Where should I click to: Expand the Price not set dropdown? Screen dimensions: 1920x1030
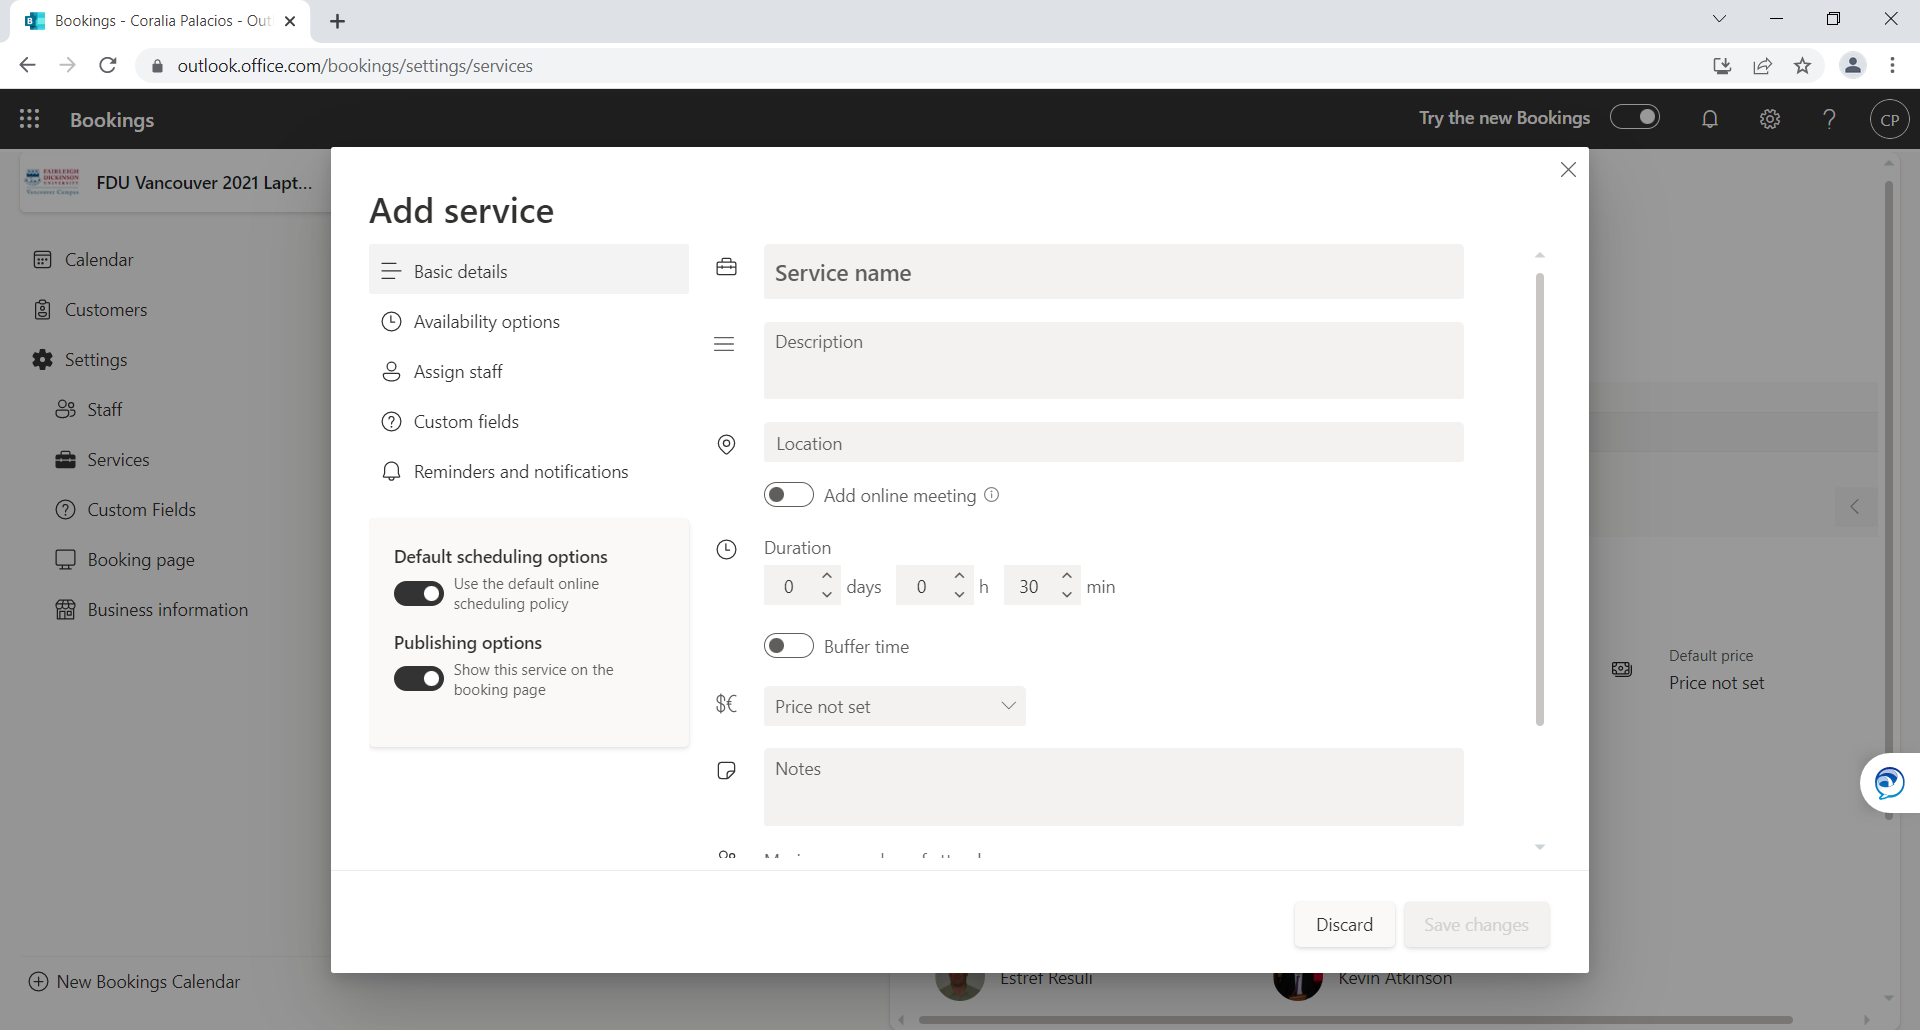[x=894, y=706]
